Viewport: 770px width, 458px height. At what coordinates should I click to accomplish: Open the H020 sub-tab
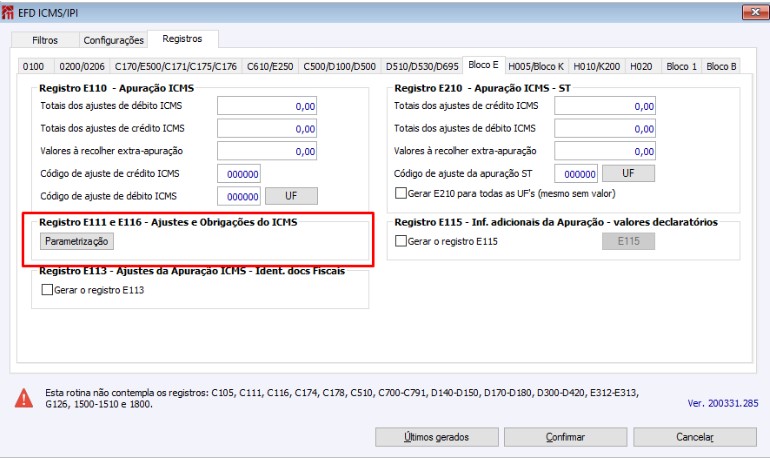(641, 66)
